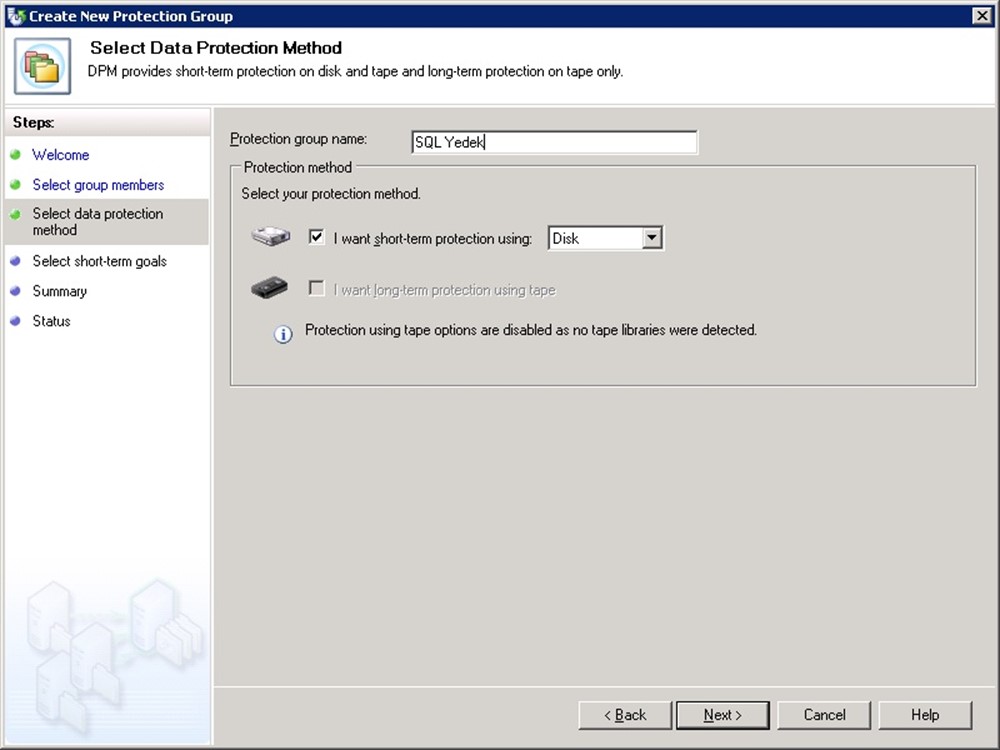Click the Protection group name field

click(554, 142)
